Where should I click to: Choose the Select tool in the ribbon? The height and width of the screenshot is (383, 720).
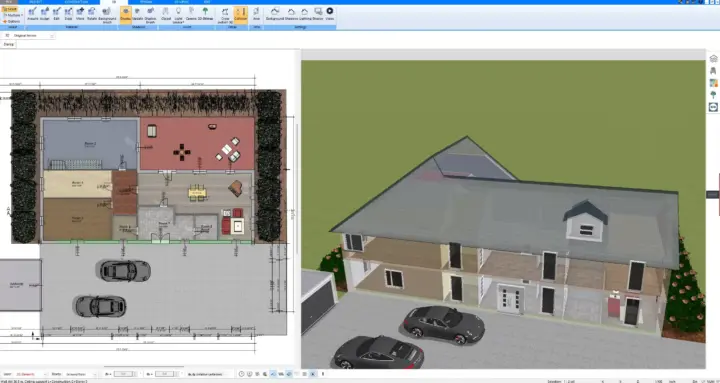coord(10,9)
